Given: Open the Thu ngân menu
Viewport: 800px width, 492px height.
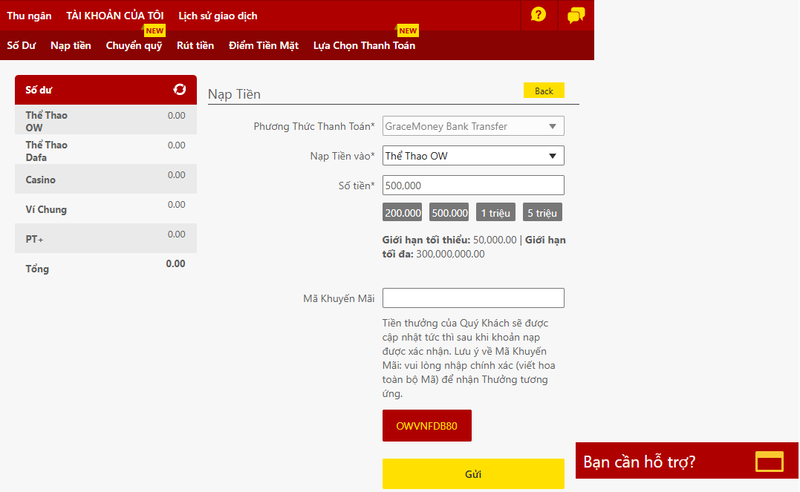Looking at the screenshot, I should [29, 15].
